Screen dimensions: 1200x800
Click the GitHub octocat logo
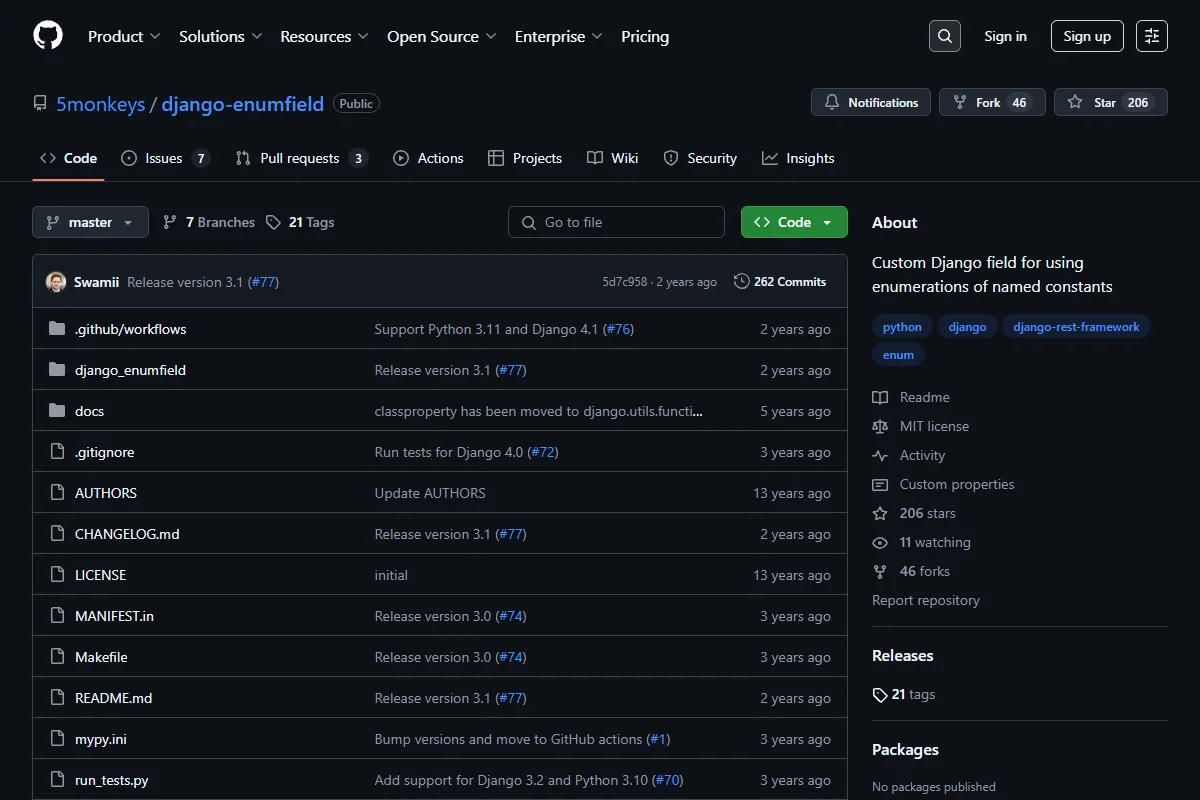(x=48, y=36)
